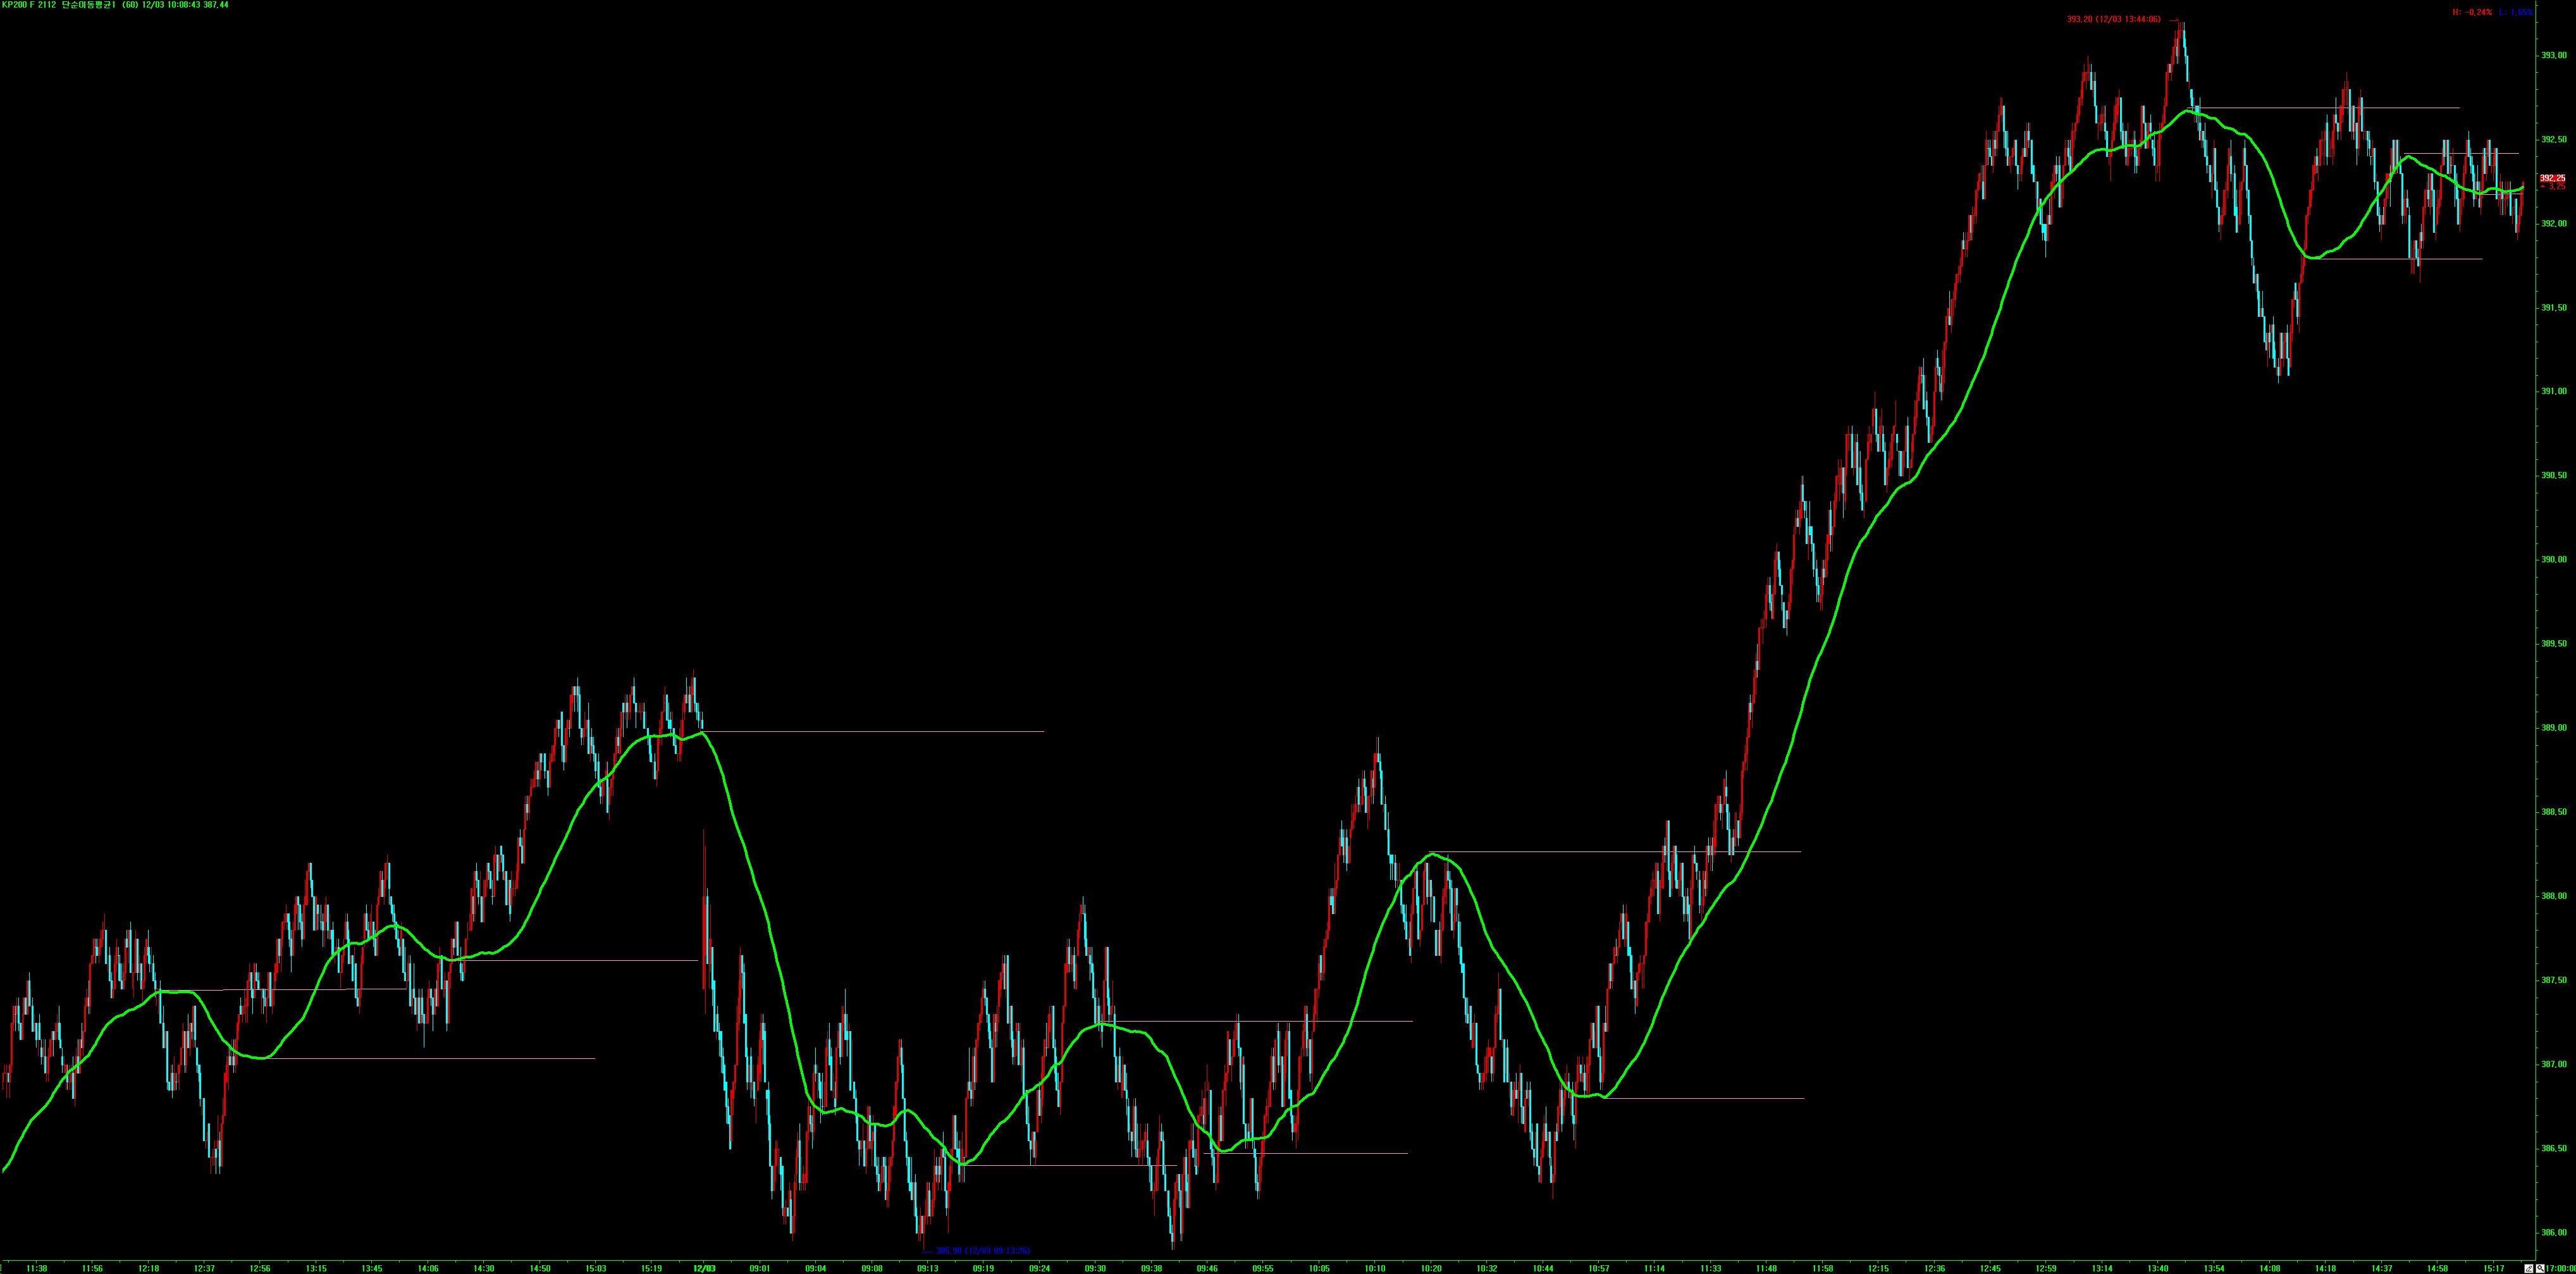The height and width of the screenshot is (1274, 2576).
Task: Click the 17:00:00 time display
Action: click(x=2560, y=1269)
